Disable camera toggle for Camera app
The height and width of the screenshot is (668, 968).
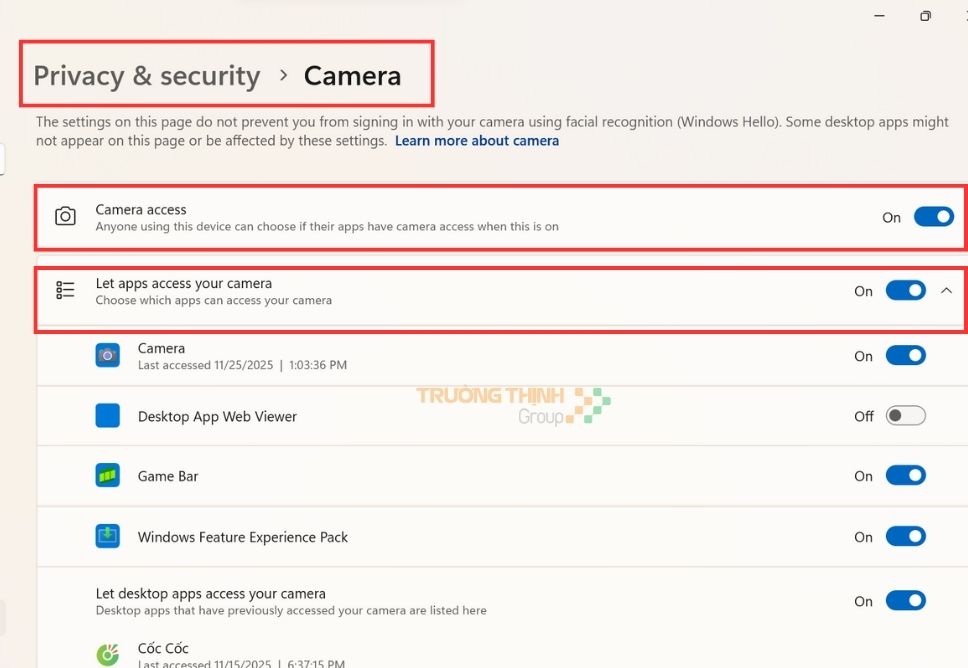(x=905, y=355)
